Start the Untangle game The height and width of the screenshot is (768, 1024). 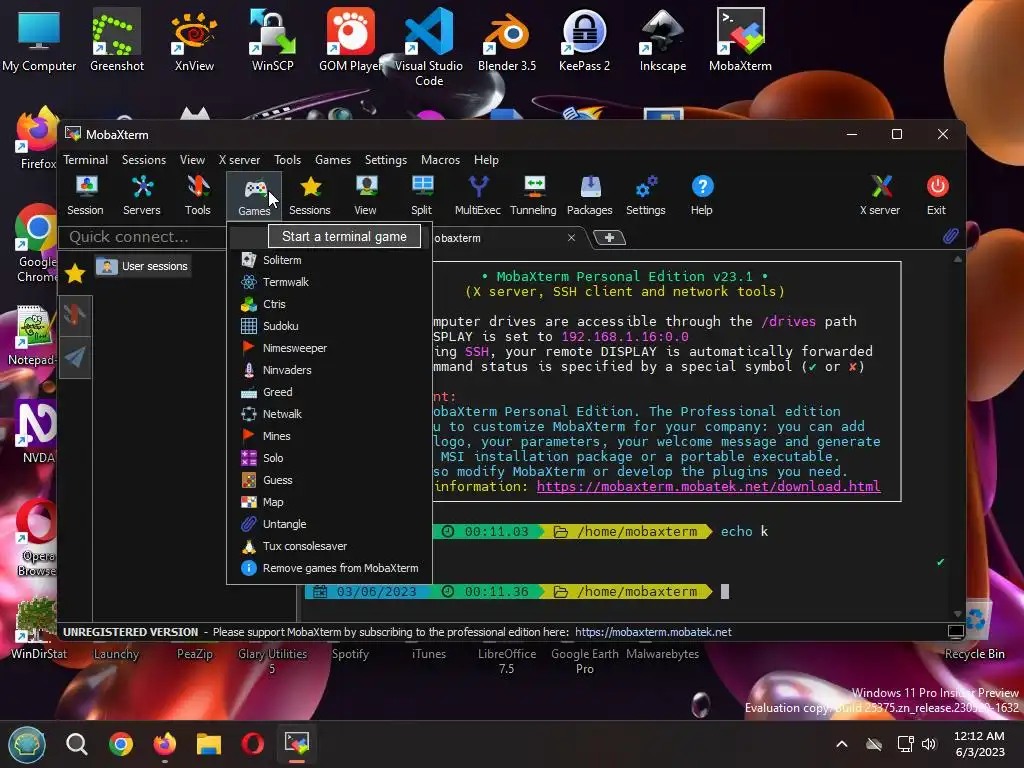[x=330, y=524]
